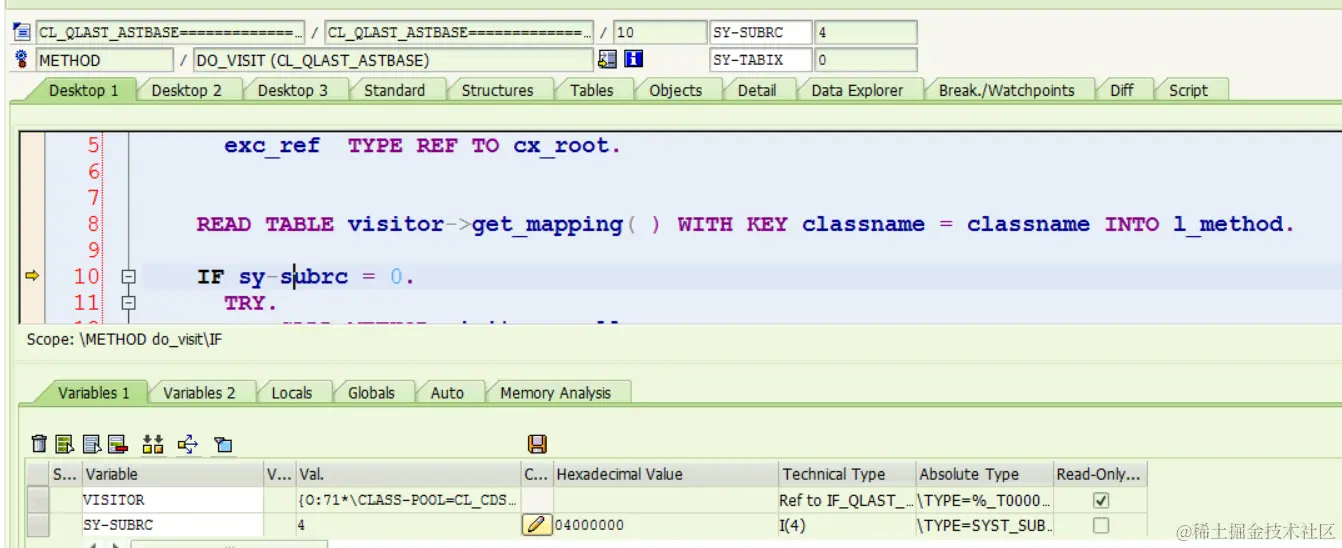
Task: Select the SY-SUBRC variable name cell
Action: (172, 524)
